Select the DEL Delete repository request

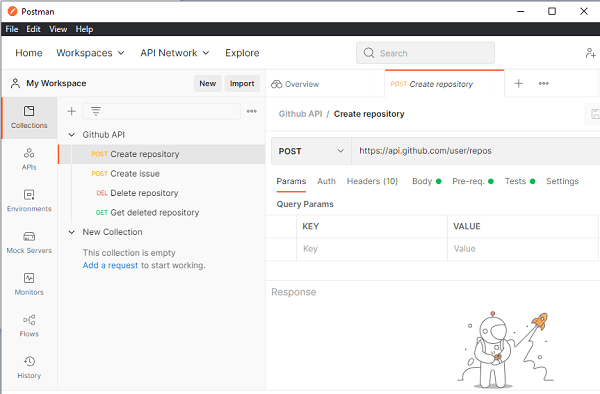coord(161,193)
